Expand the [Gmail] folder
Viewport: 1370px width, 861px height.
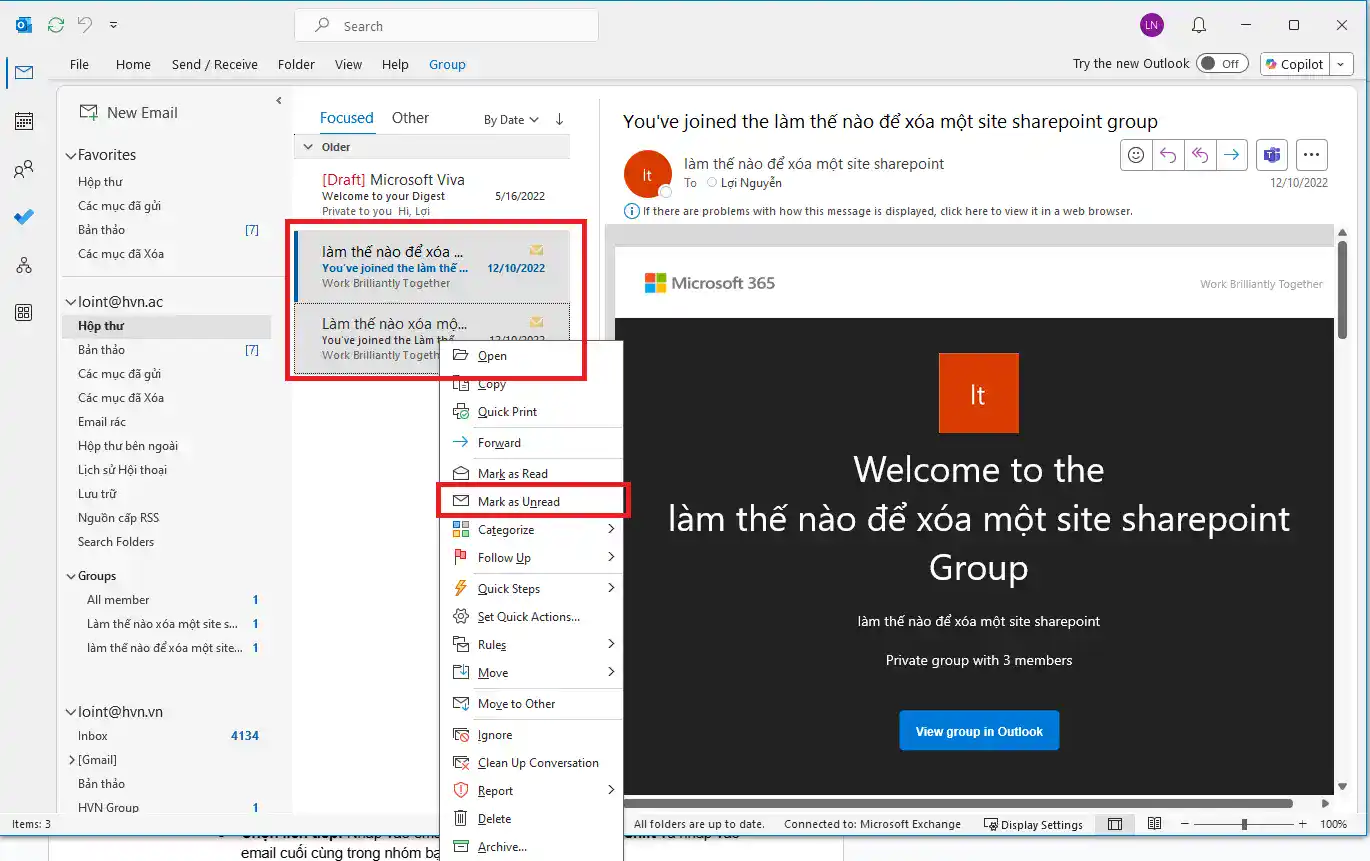71,760
